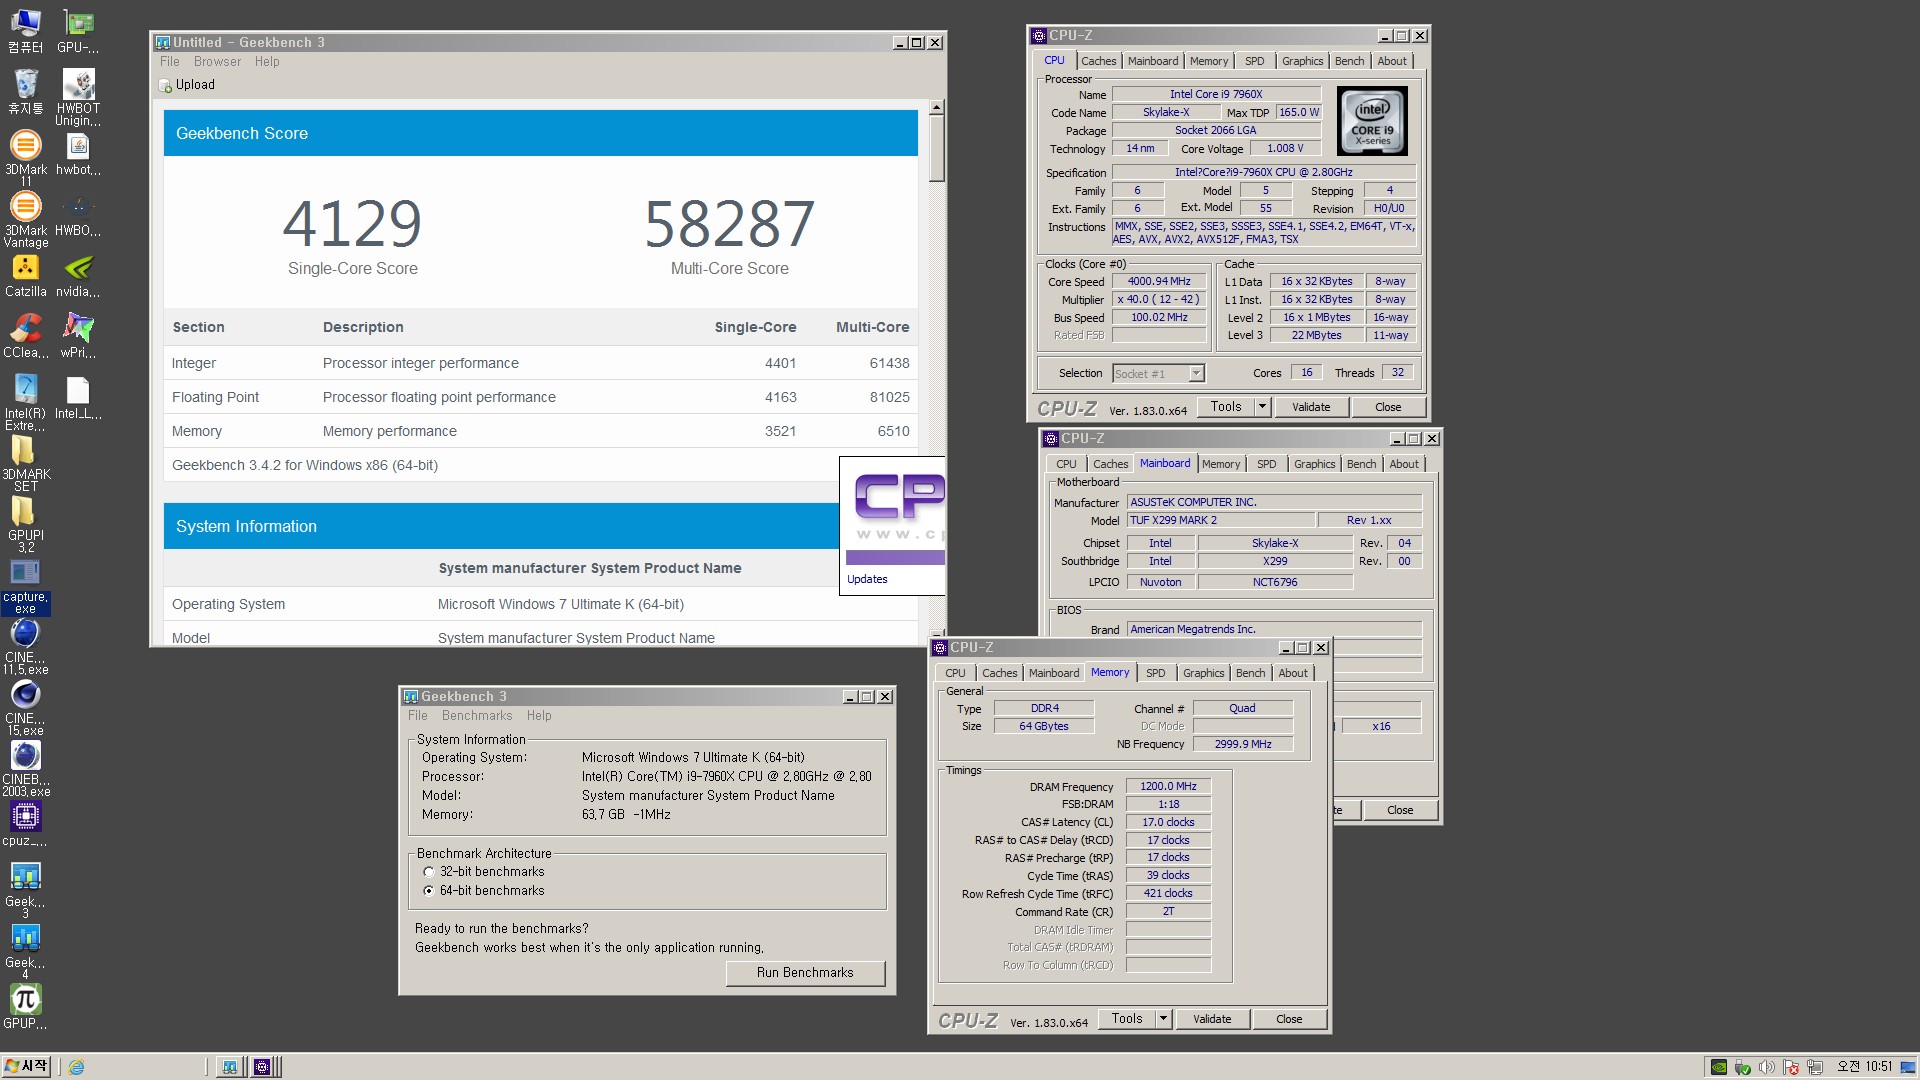1920x1080 pixels.
Task: Launch CINEBENCH 11.5 exe icon
Action: [25, 647]
